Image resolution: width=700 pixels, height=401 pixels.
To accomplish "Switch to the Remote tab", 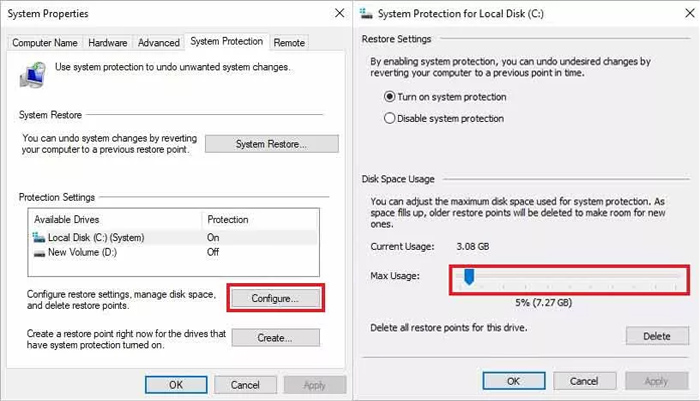I will [x=289, y=43].
